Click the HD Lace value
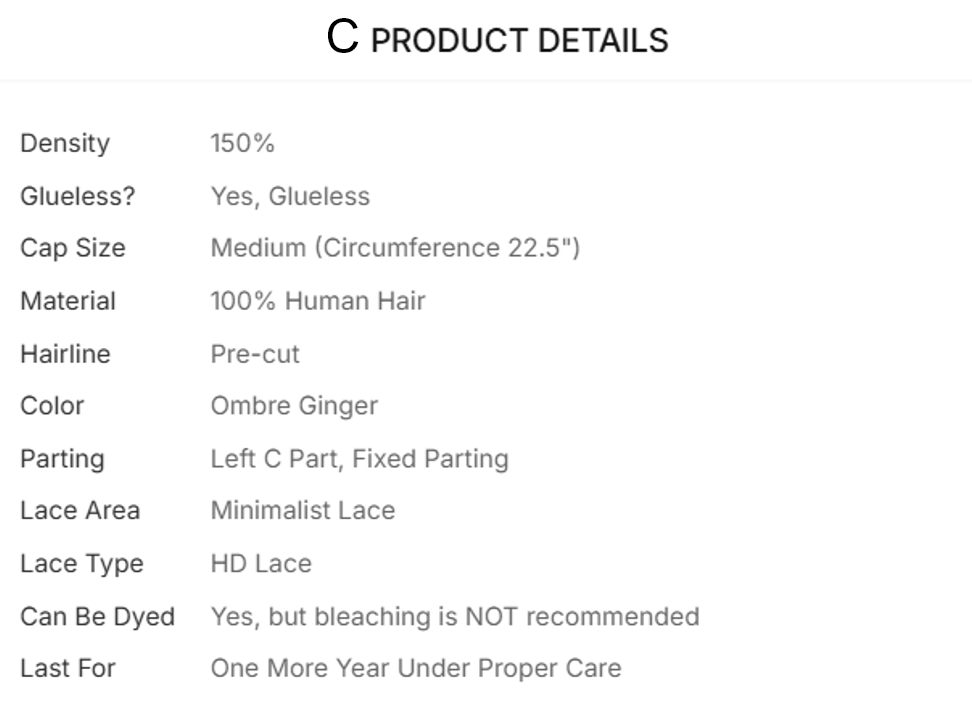This screenshot has width=972, height=725. 261,564
